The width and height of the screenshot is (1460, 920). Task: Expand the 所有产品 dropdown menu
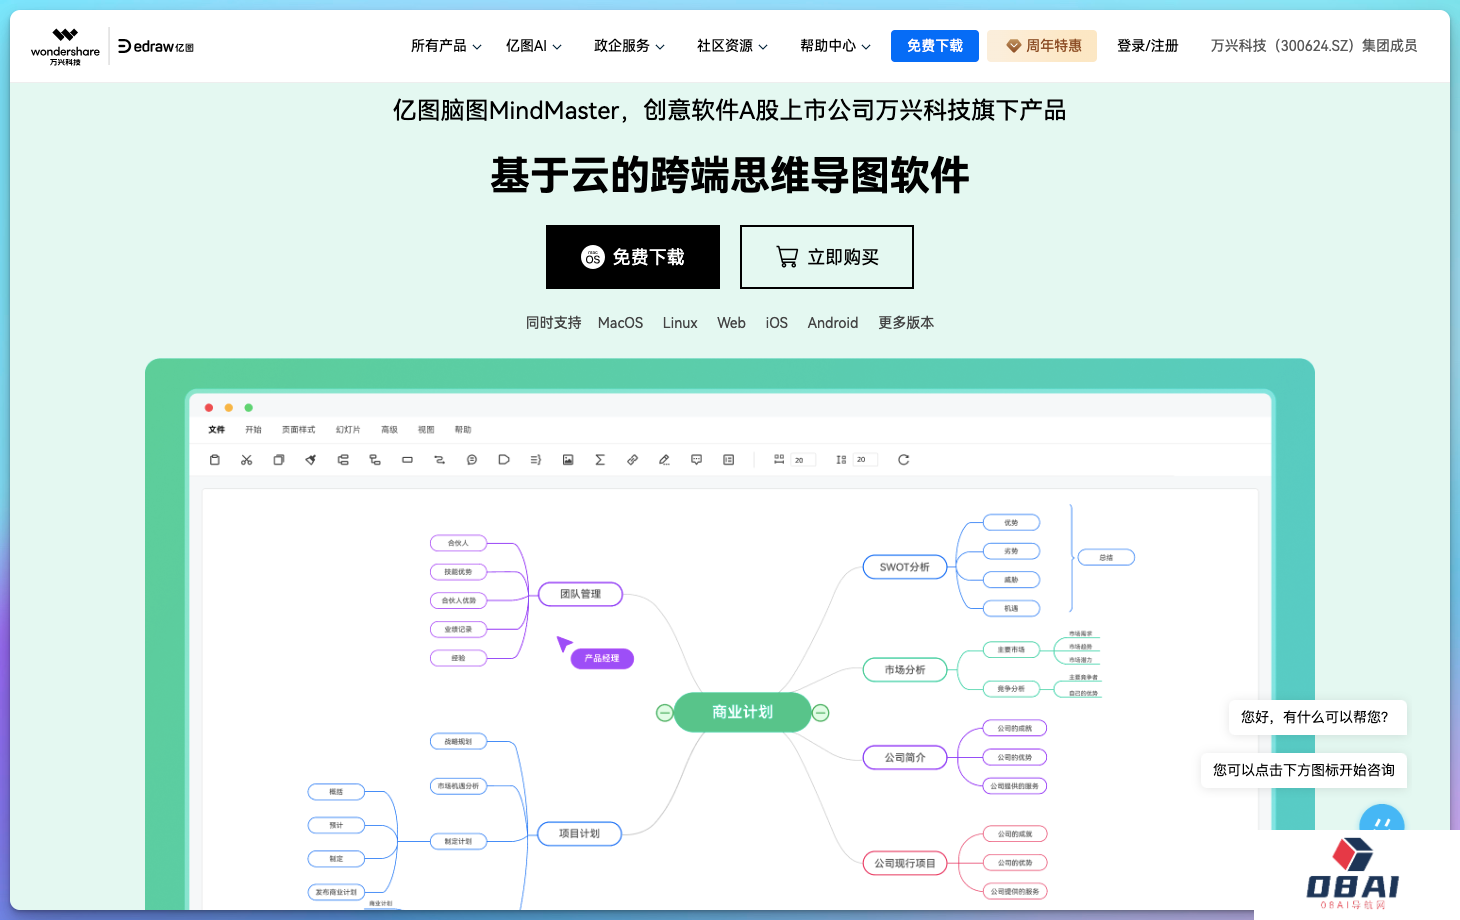[446, 46]
